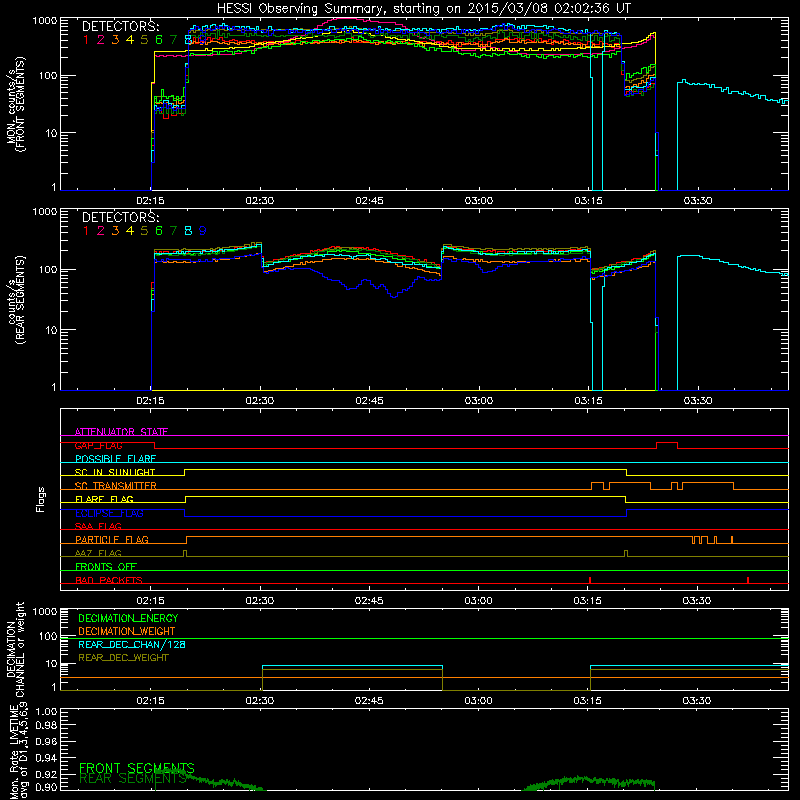Click the FRONT SEGMENTS counts/s axis title
The width and height of the screenshot is (800, 800).
15,104
